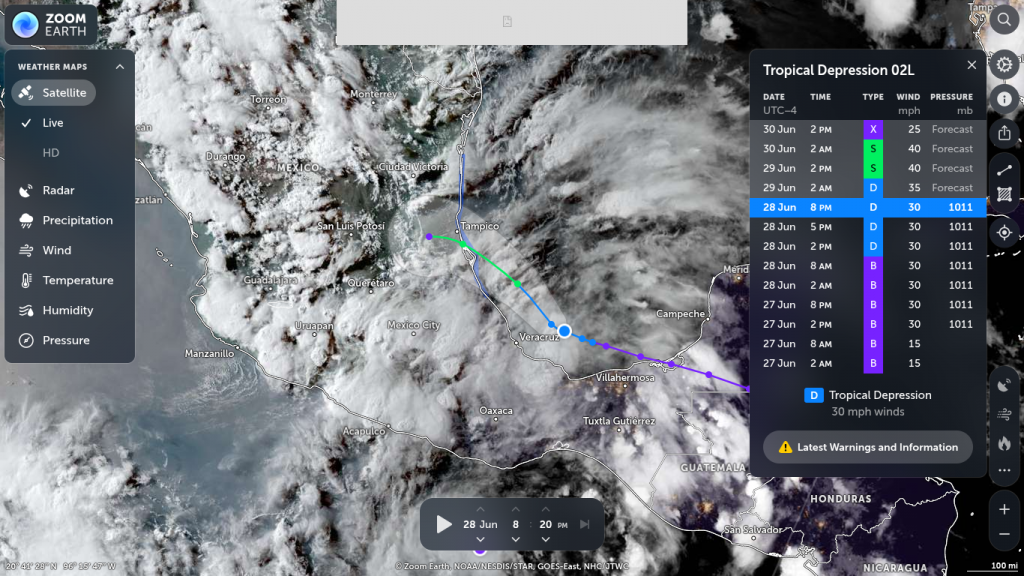The height and width of the screenshot is (576, 1024).
Task: Click the Zoom Earth logo
Action: coord(52,25)
